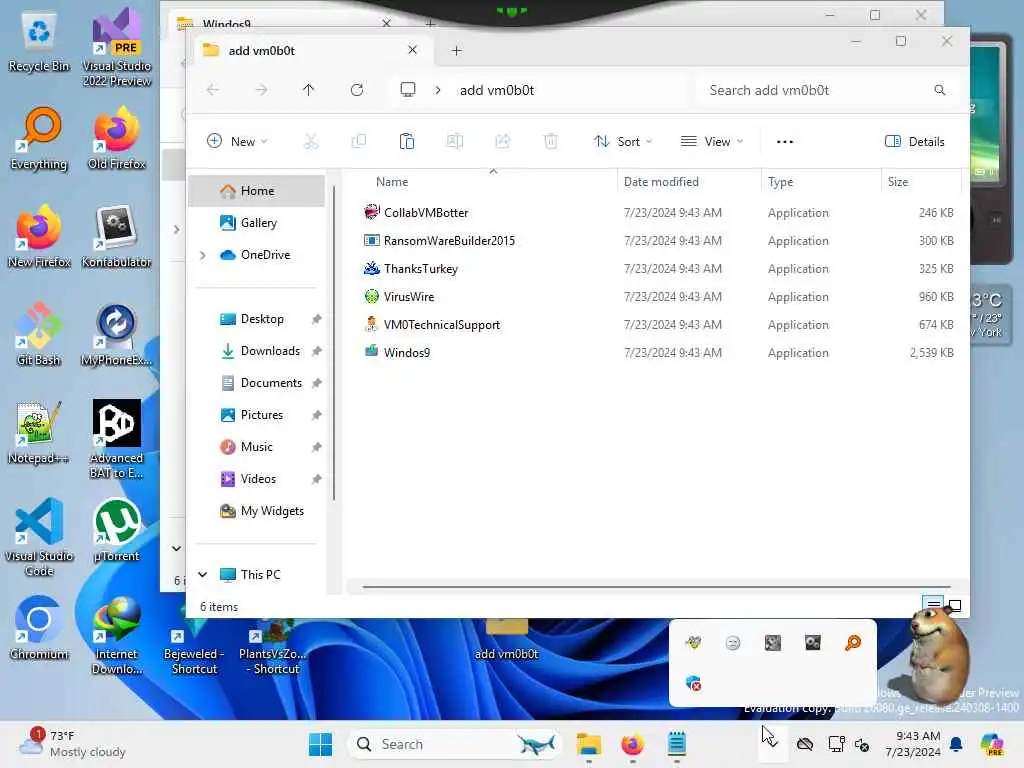
Task: Sort by Name column header
Action: pyautogui.click(x=392, y=182)
